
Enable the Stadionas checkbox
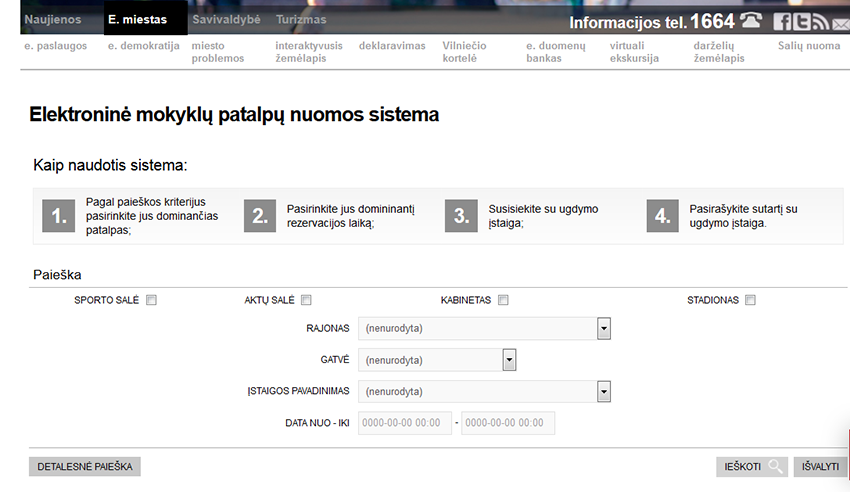(750, 300)
